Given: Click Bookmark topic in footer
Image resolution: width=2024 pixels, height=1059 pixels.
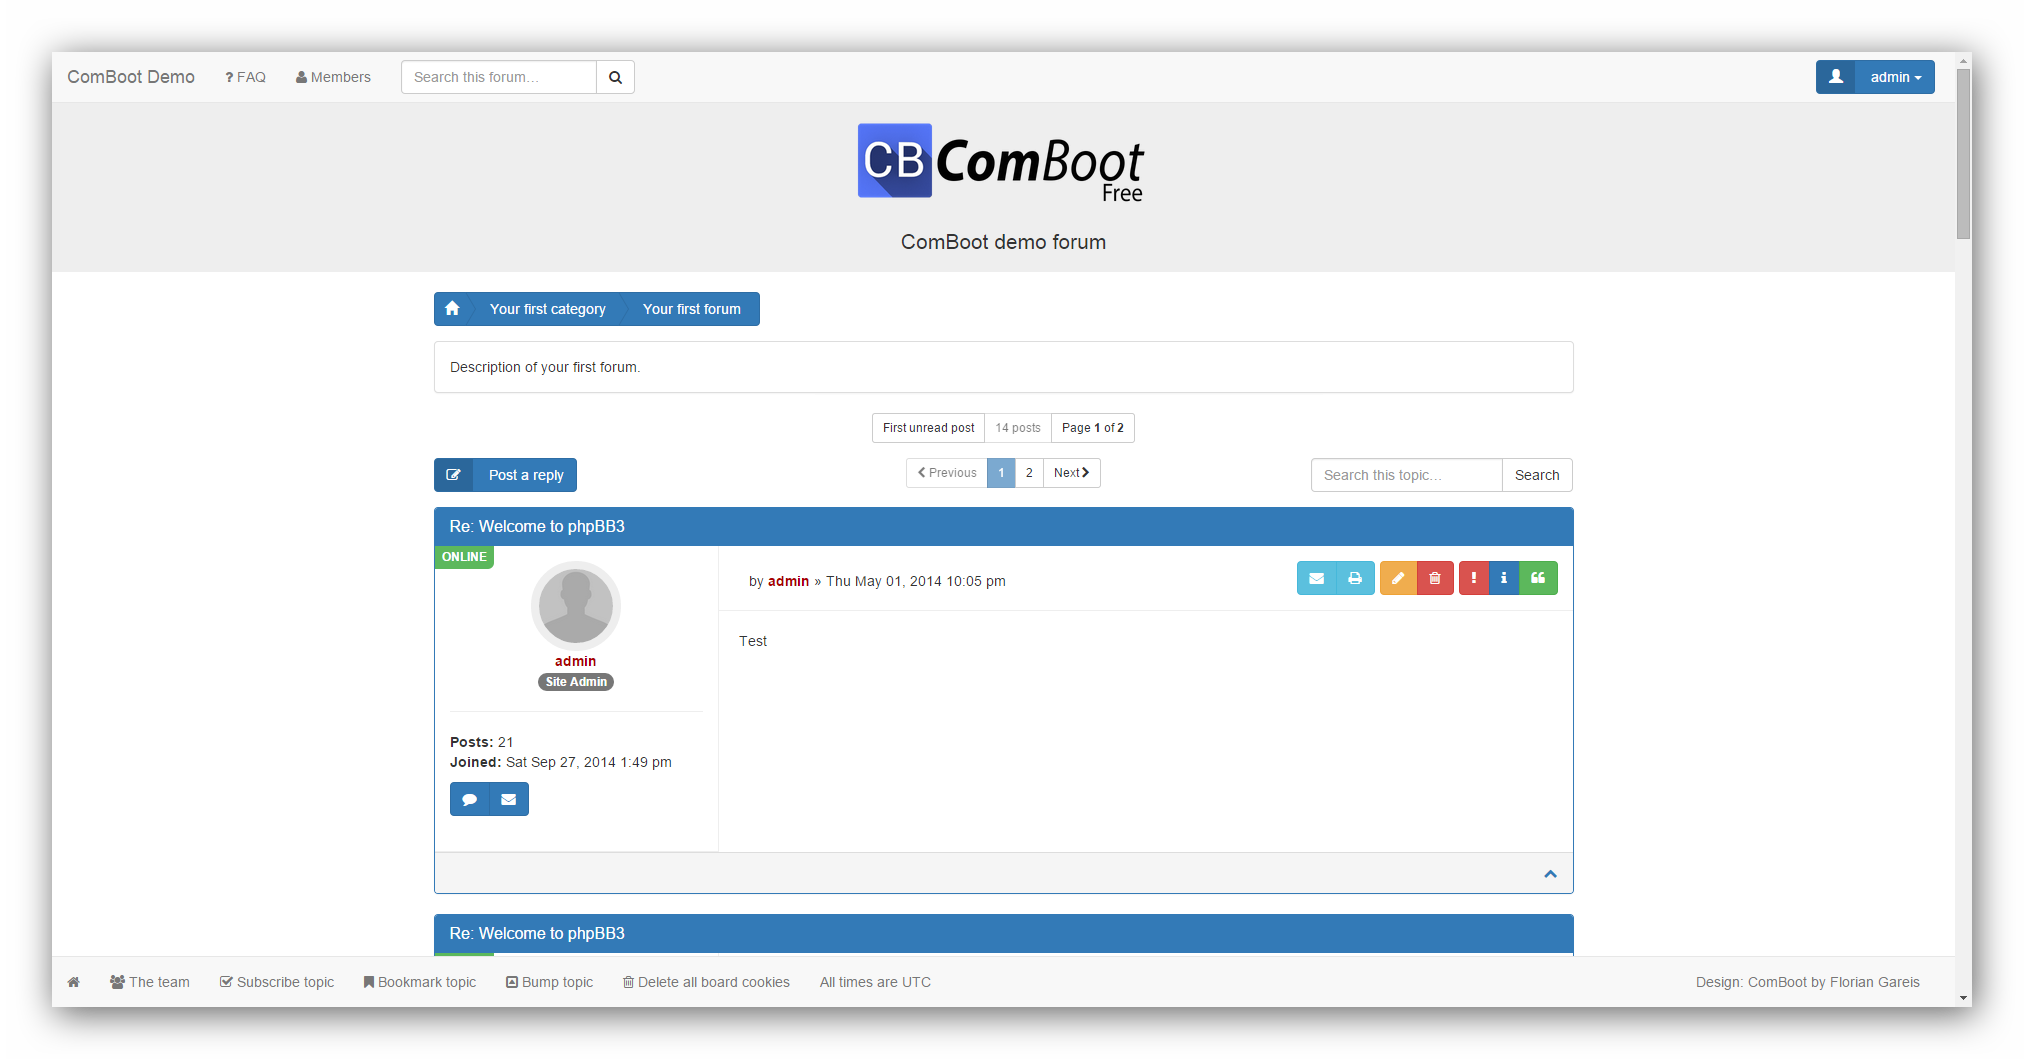Looking at the screenshot, I should pos(420,982).
